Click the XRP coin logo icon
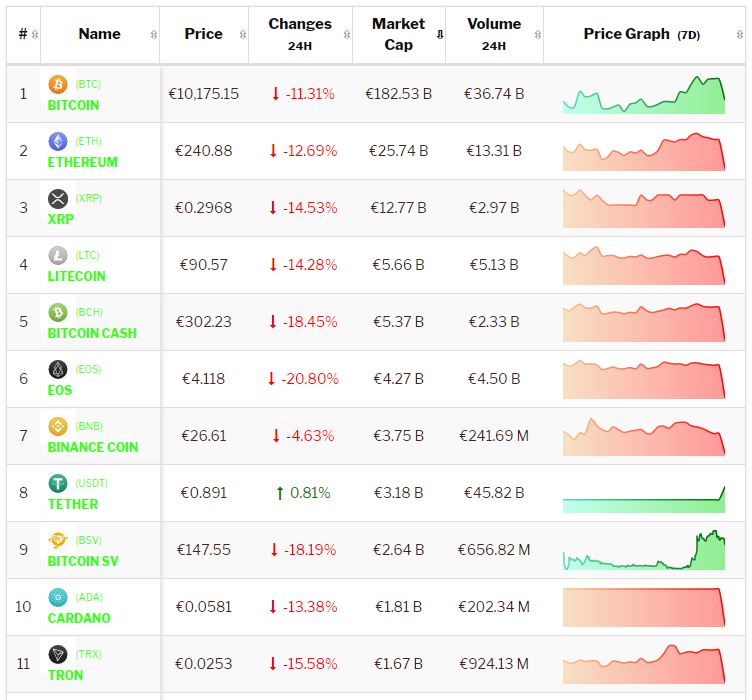The height and width of the screenshot is (700, 752). pos(58,199)
